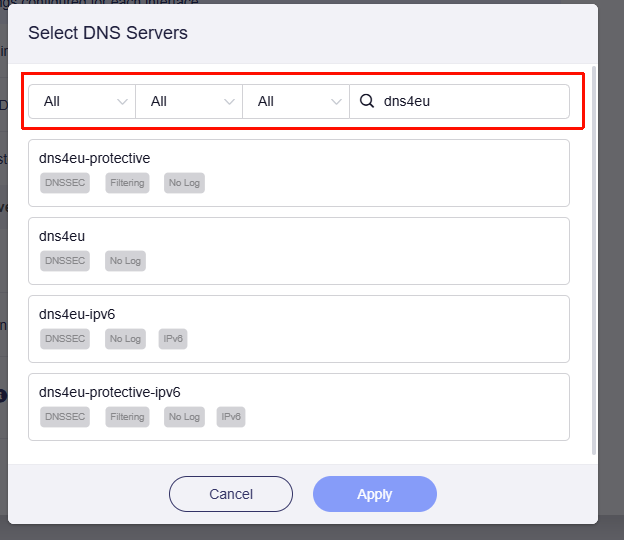Select the dns4eu-protective server
This screenshot has width=624, height=540.
pyautogui.click(x=299, y=159)
